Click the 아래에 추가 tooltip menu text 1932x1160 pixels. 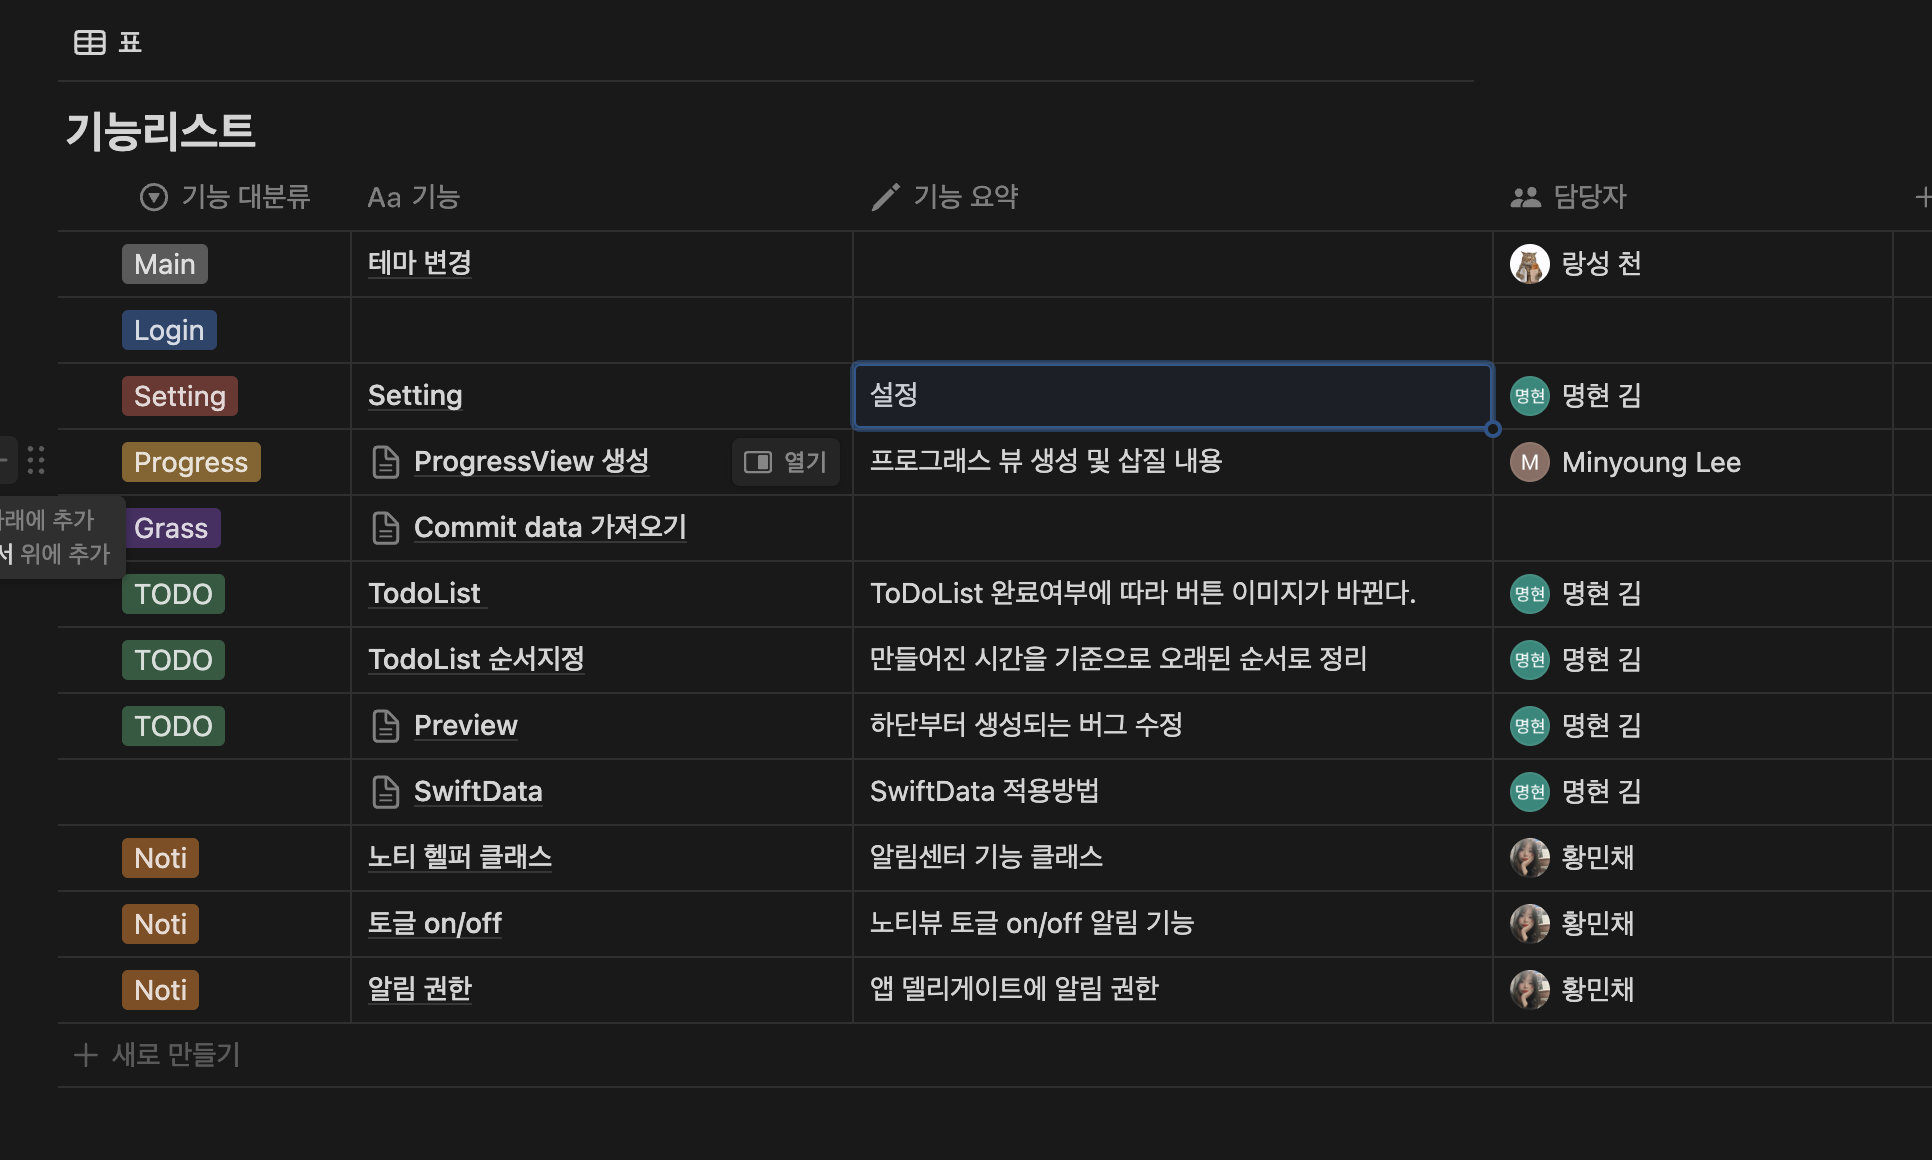pos(48,520)
